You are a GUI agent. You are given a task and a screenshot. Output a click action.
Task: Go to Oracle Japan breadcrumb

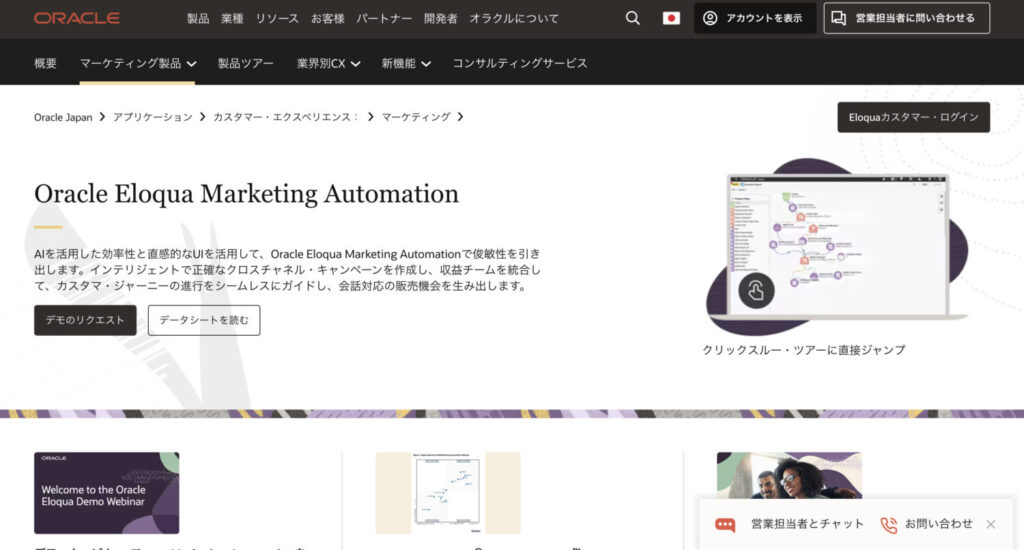pos(63,117)
